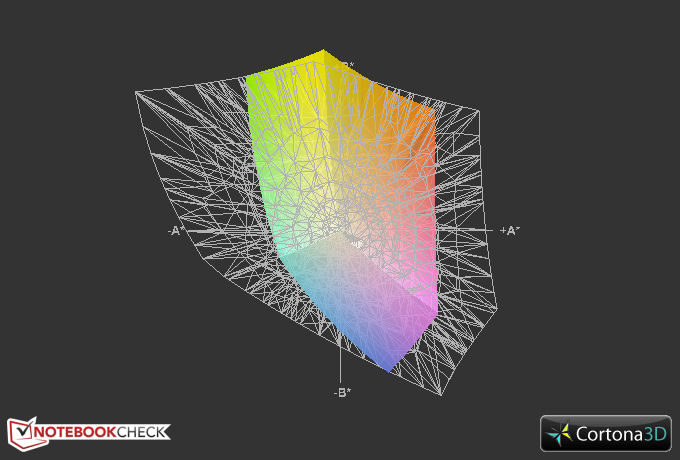Click the wireframe's top-left corner vertex
The image size is (680, 460).
(137, 92)
